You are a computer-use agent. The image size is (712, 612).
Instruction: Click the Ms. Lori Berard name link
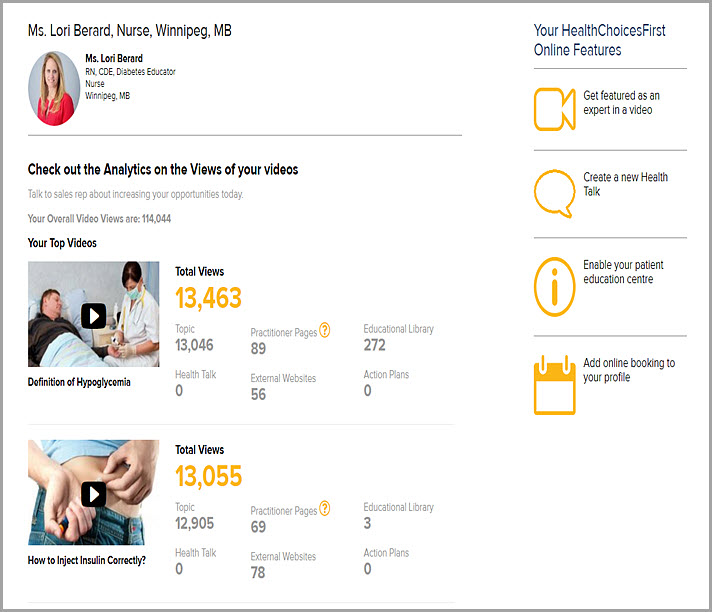(x=114, y=59)
